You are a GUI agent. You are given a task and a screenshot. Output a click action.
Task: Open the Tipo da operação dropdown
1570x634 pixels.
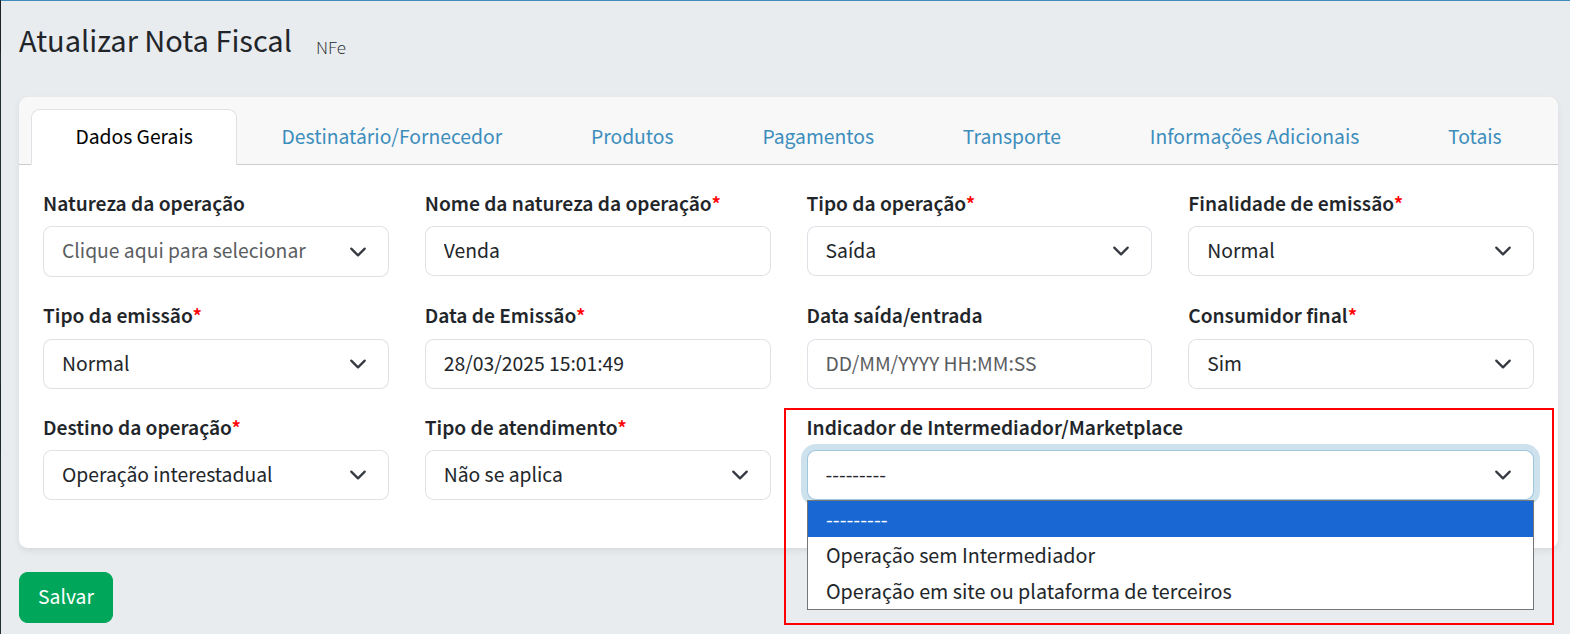point(978,251)
